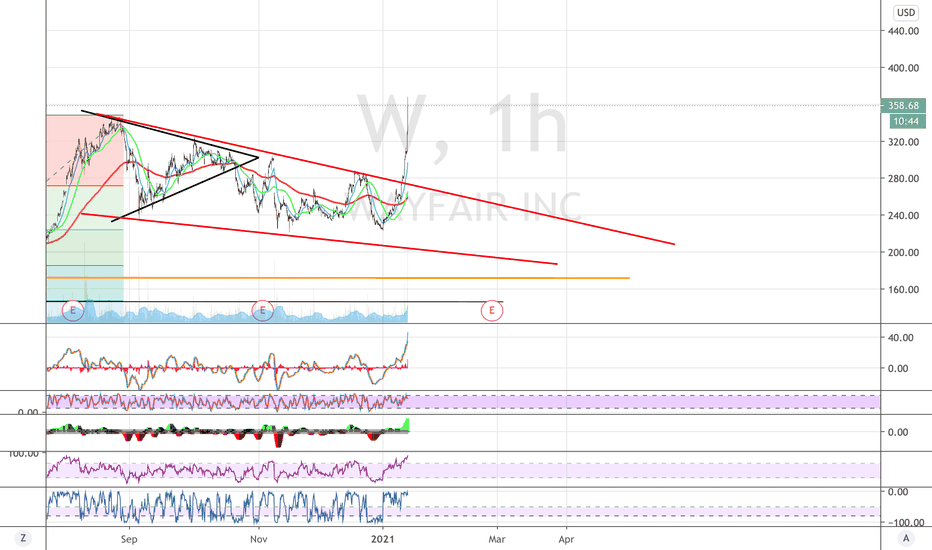Click the Sep date label
Screen dimensions: 932x550
coord(129,539)
